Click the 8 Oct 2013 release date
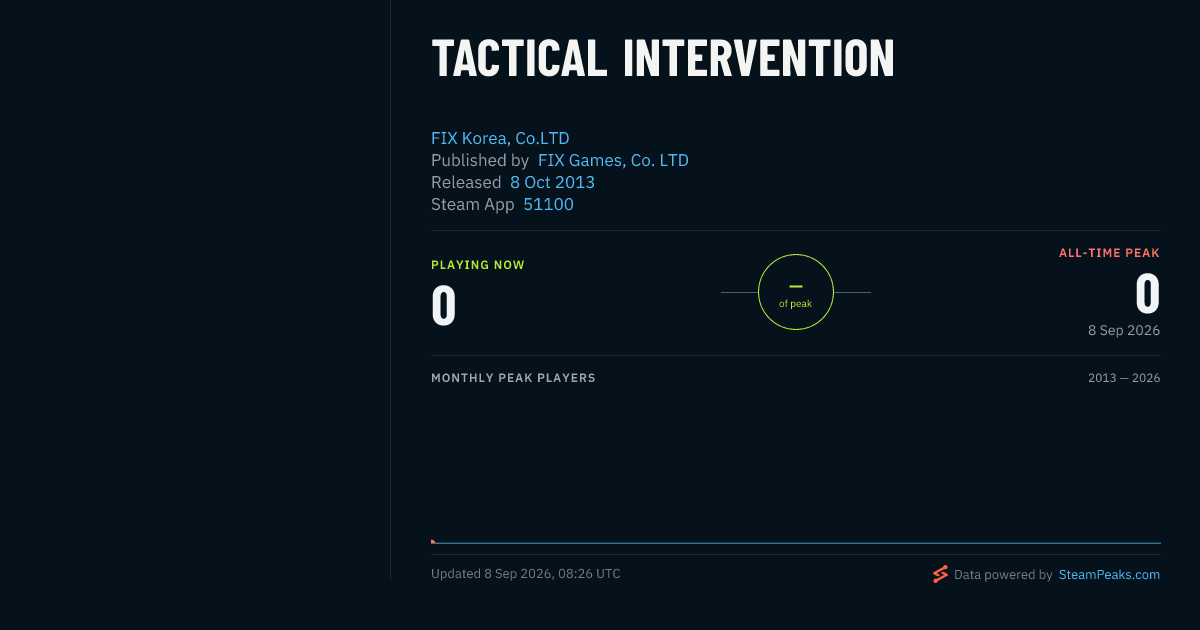This screenshot has width=1200, height=630. (x=552, y=182)
